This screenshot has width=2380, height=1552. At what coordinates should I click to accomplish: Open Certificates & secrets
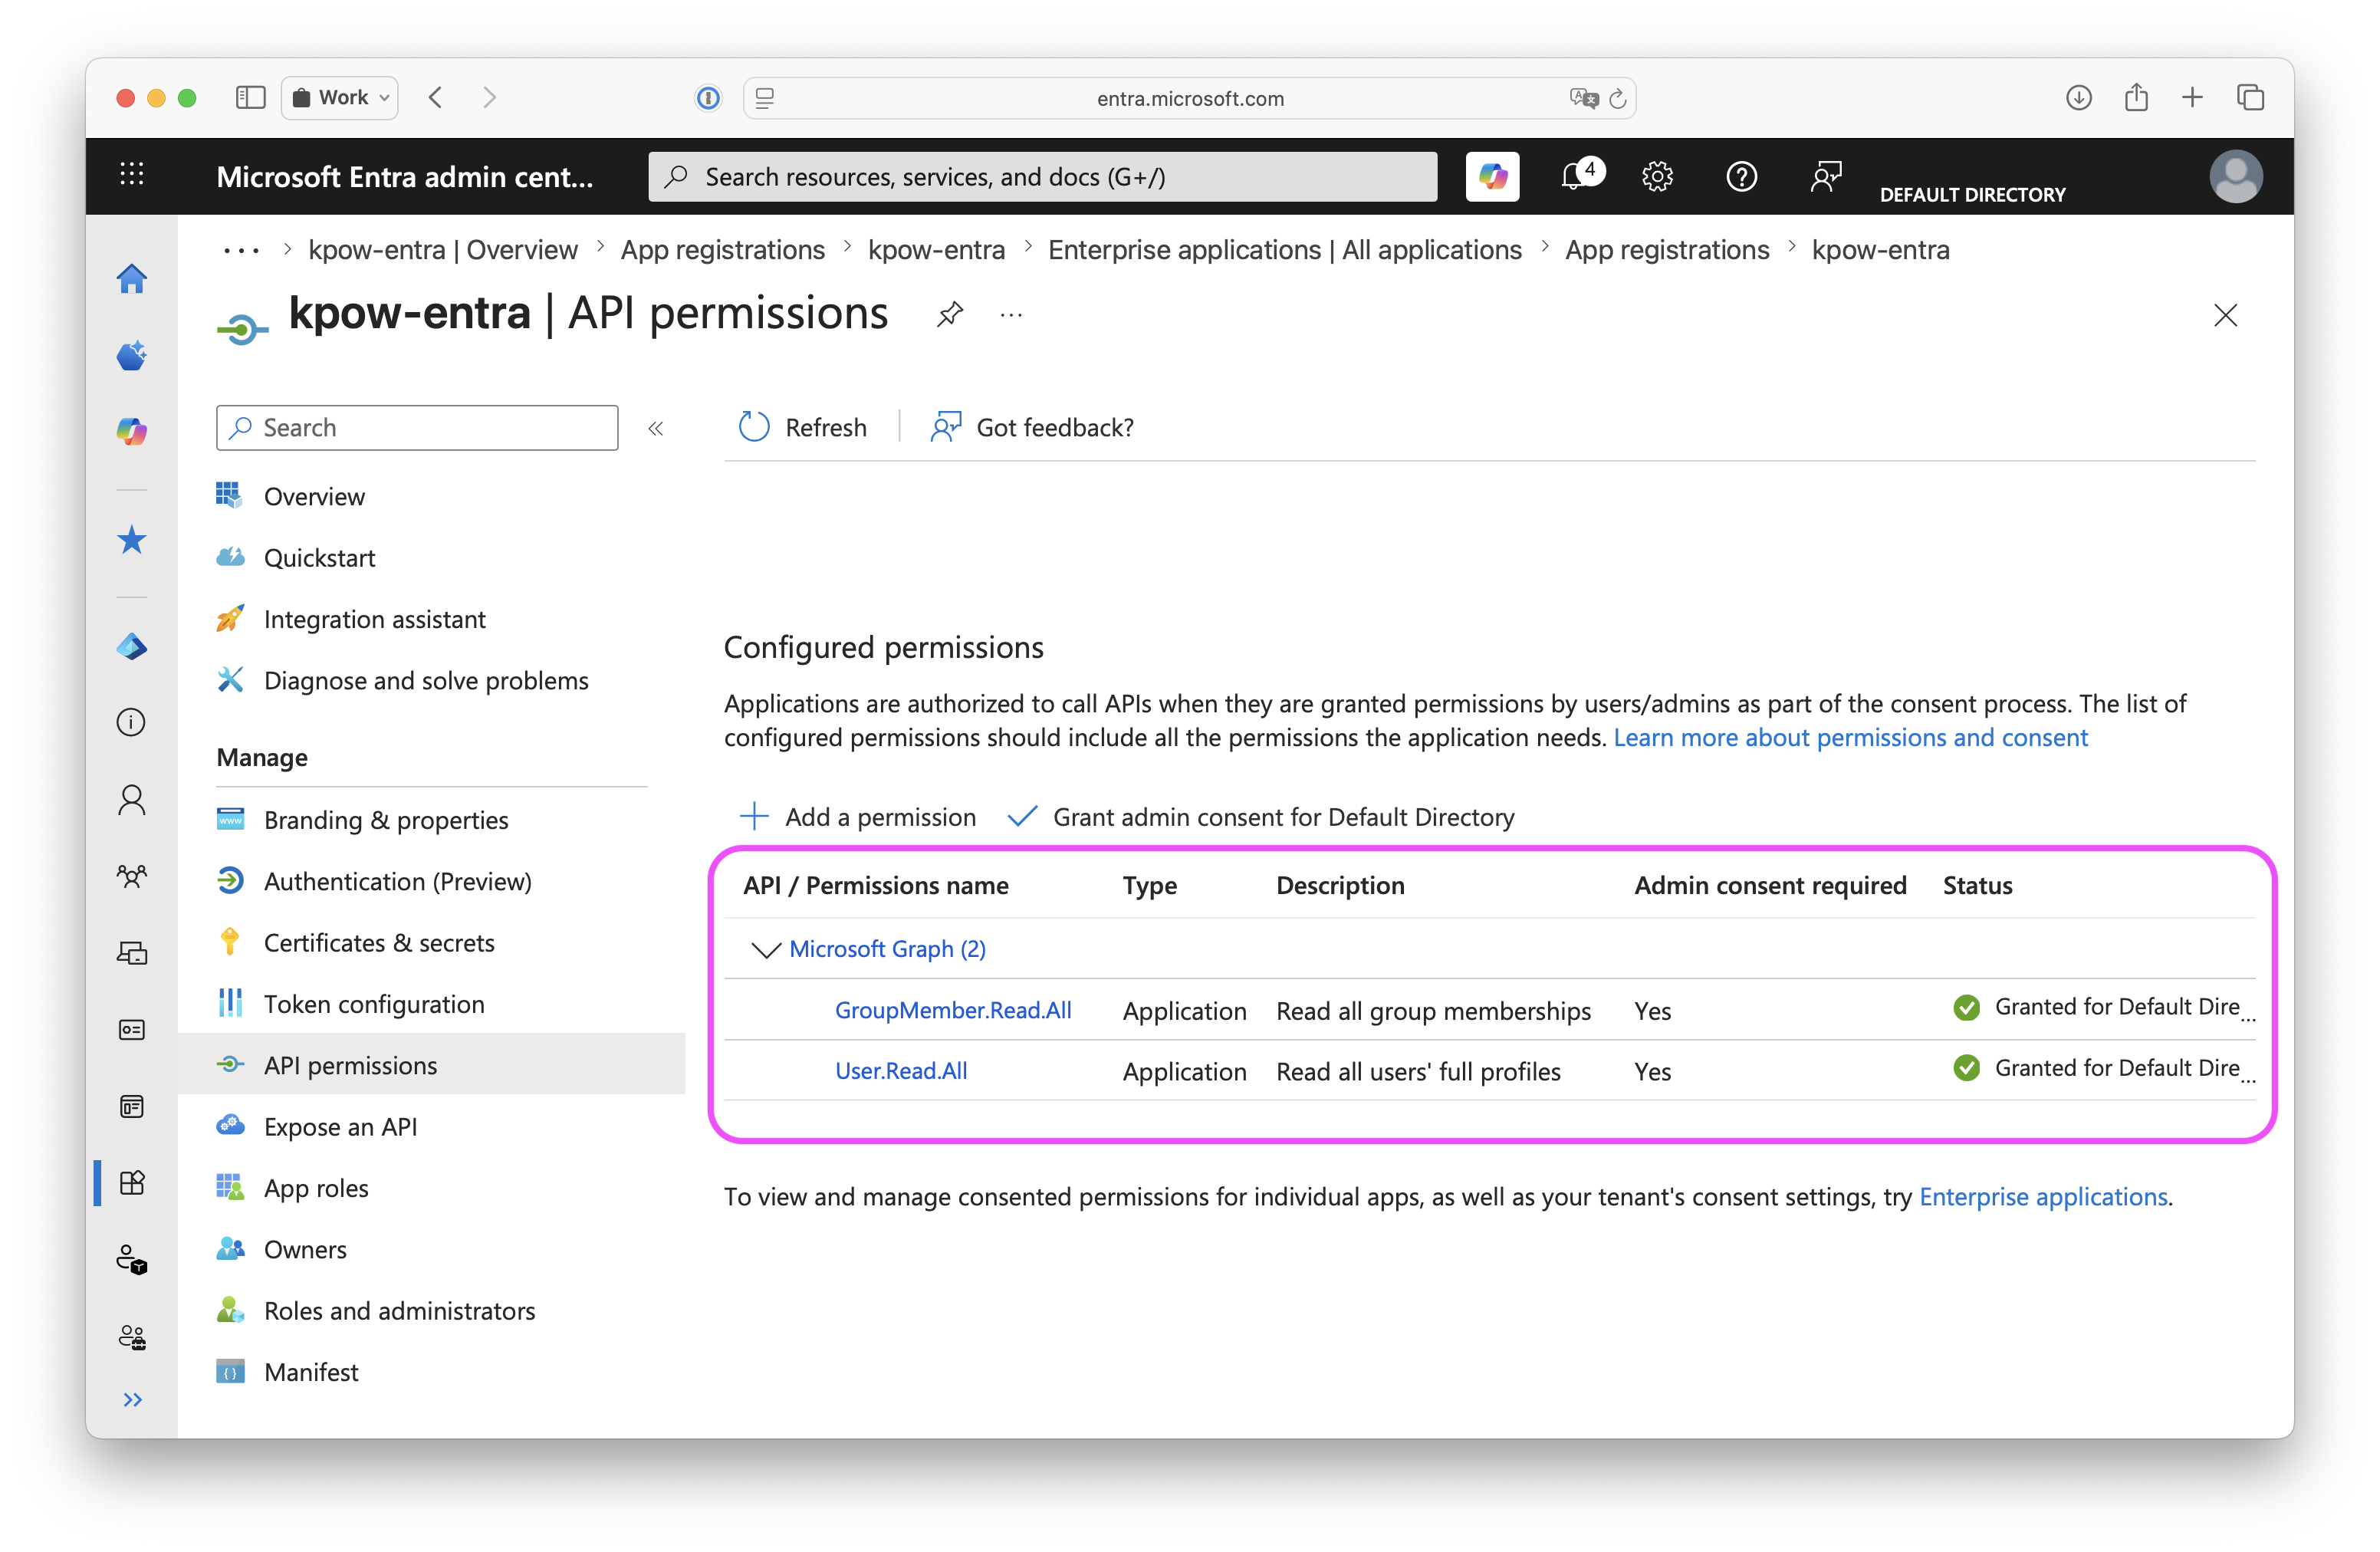(379, 942)
